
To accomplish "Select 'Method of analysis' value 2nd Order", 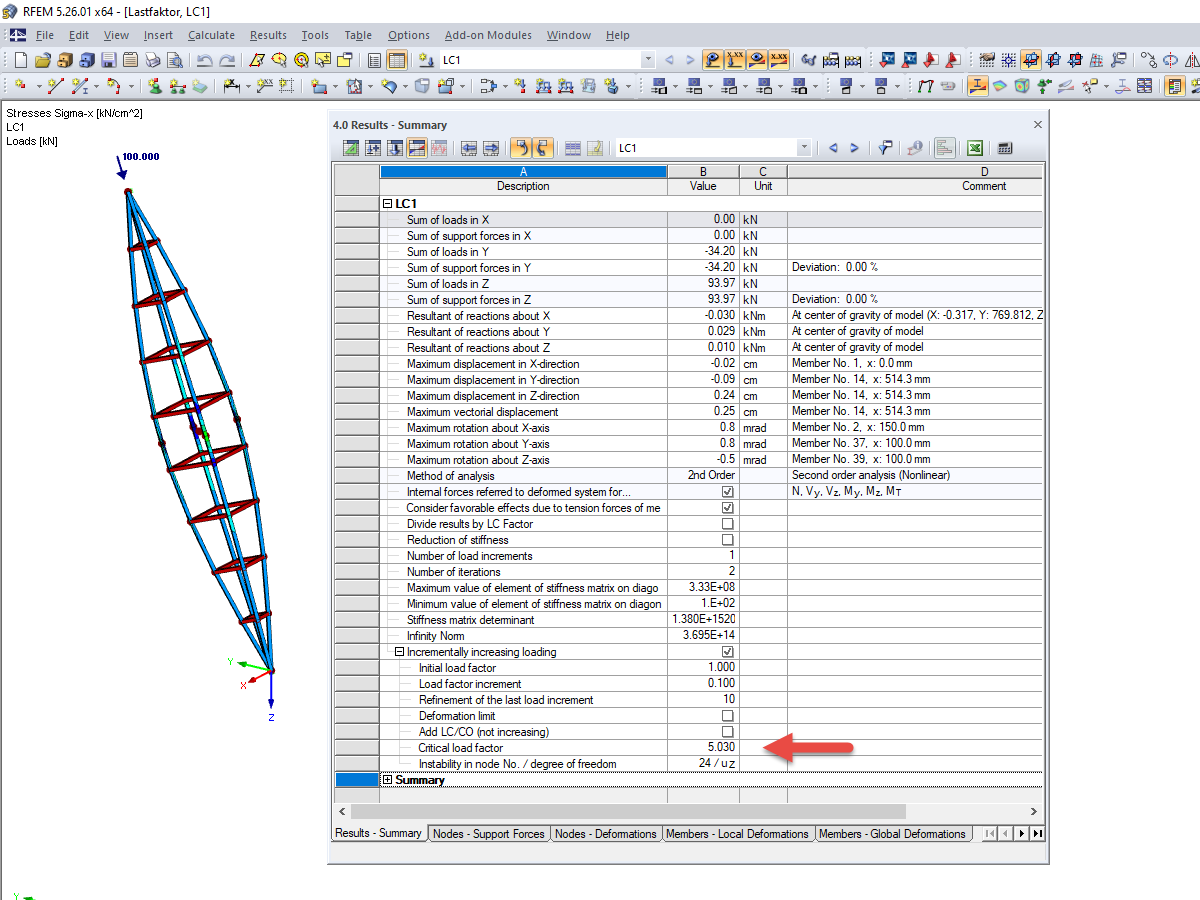I will [x=703, y=476].
